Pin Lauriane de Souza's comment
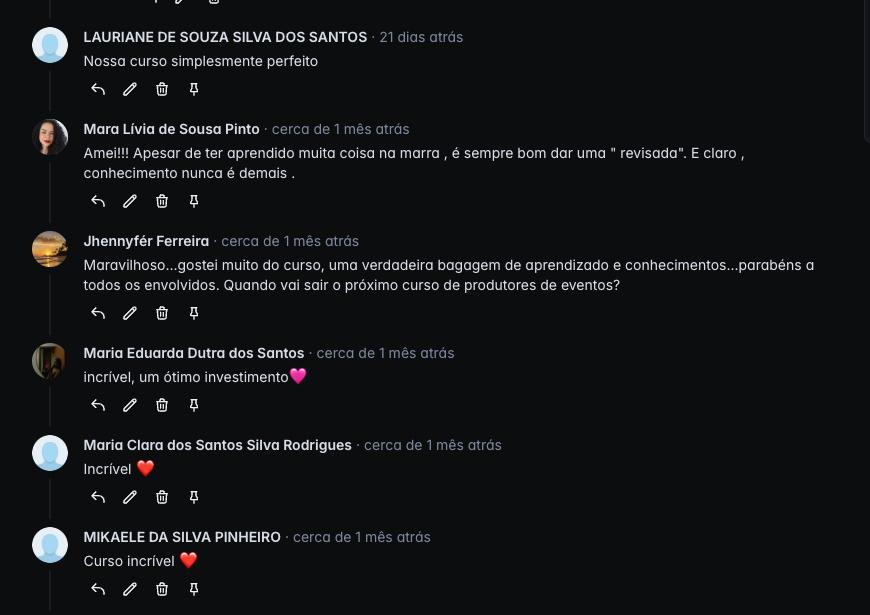870x615 pixels. click(x=194, y=89)
